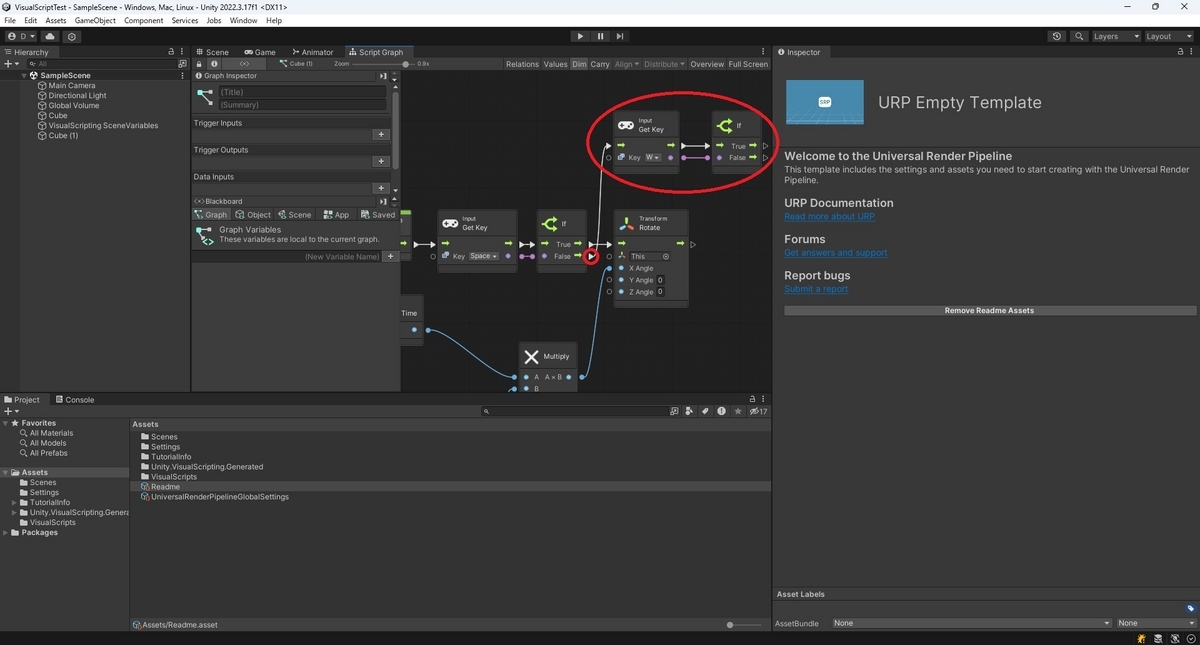Open the Key Space dropdown on Get Key node
Viewport: 1200px width, 645px height.
[484, 256]
